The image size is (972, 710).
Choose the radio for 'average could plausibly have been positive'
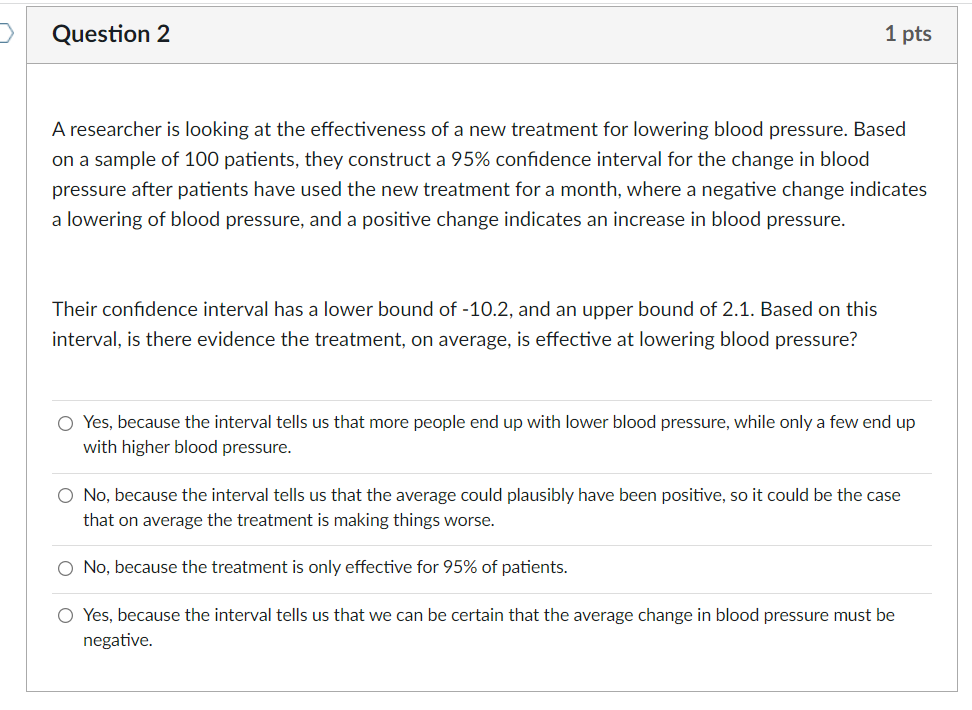65,496
